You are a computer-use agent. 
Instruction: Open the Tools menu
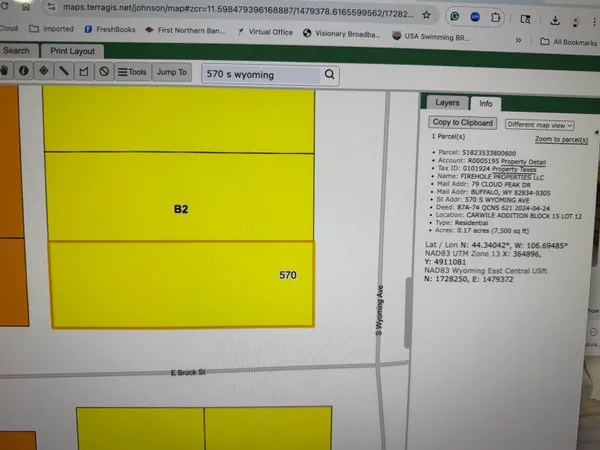point(132,72)
